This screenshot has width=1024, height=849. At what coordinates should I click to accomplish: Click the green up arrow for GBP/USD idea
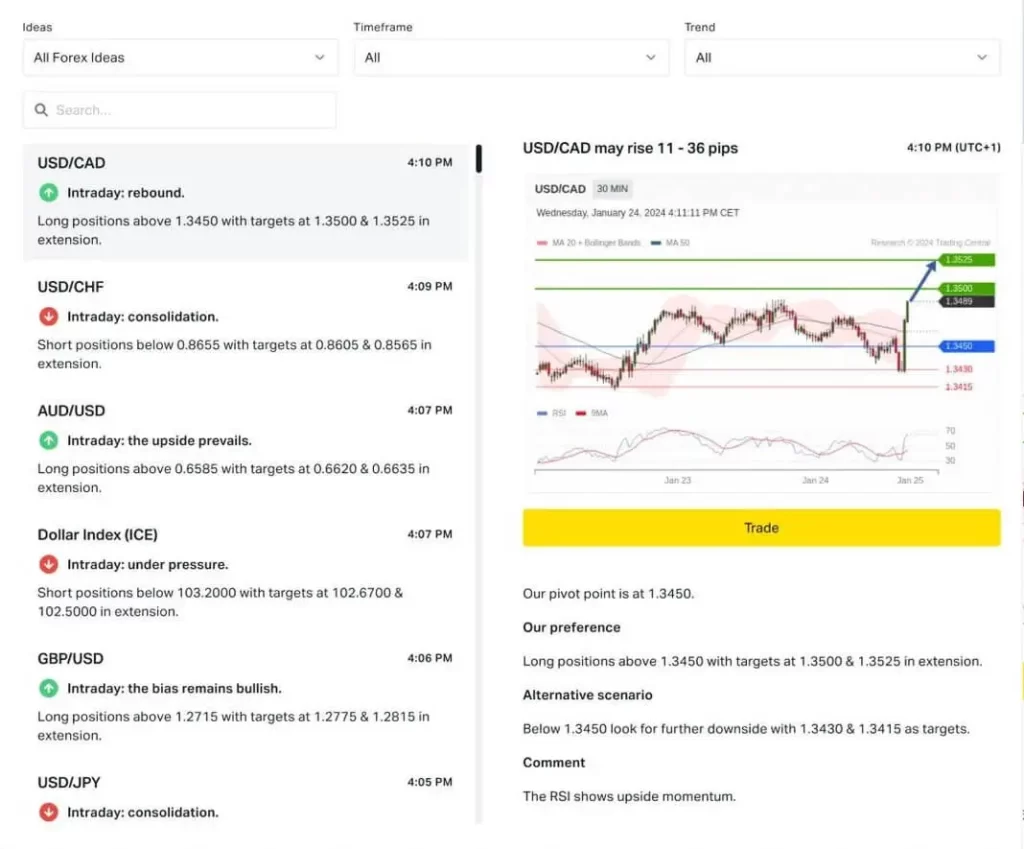click(x=48, y=688)
